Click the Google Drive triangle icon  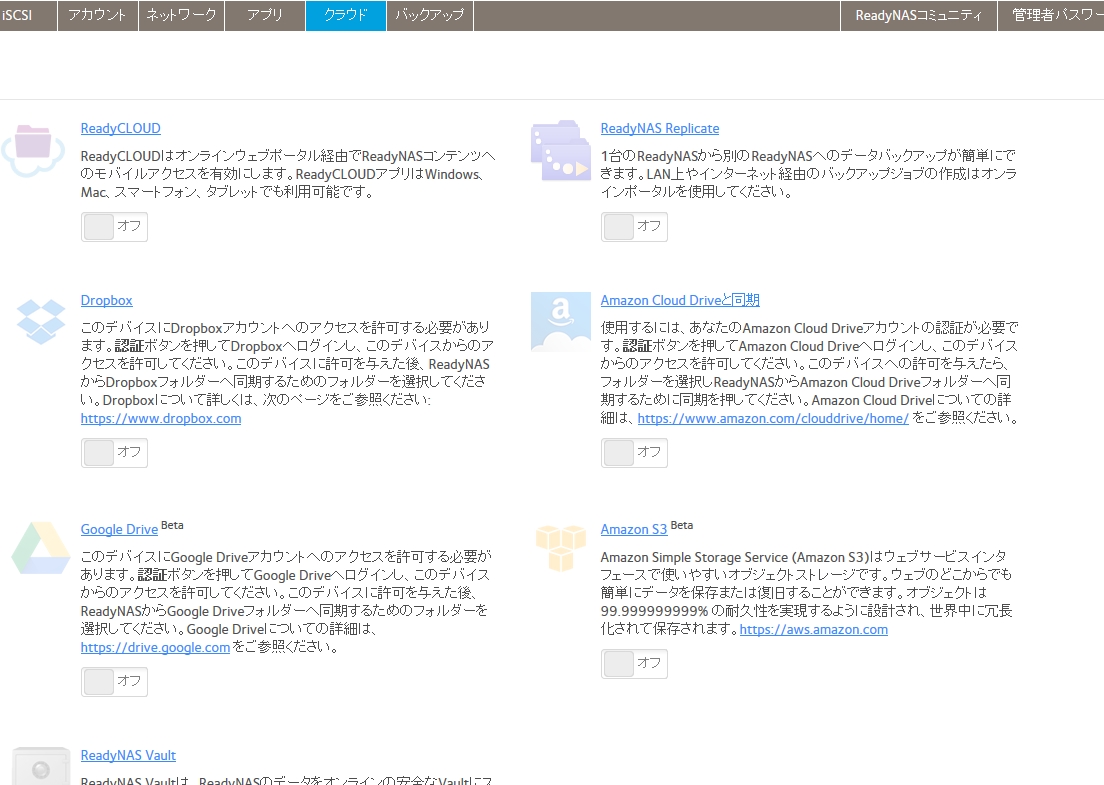click(x=41, y=548)
